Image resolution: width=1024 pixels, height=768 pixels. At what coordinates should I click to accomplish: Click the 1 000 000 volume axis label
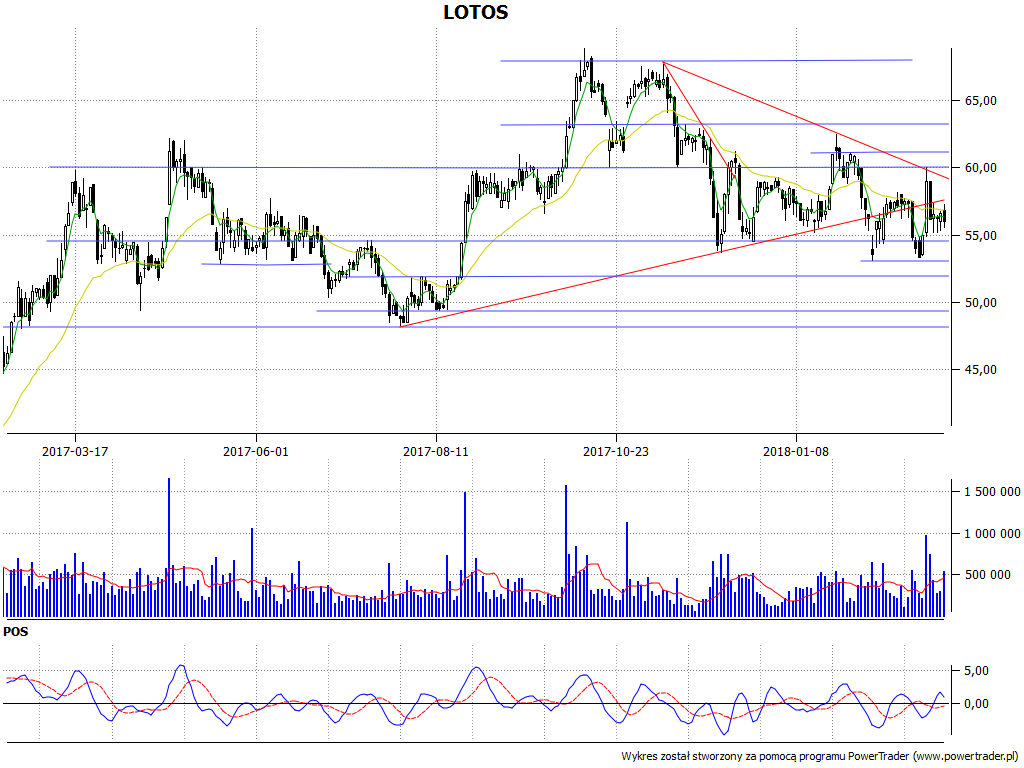(x=993, y=534)
